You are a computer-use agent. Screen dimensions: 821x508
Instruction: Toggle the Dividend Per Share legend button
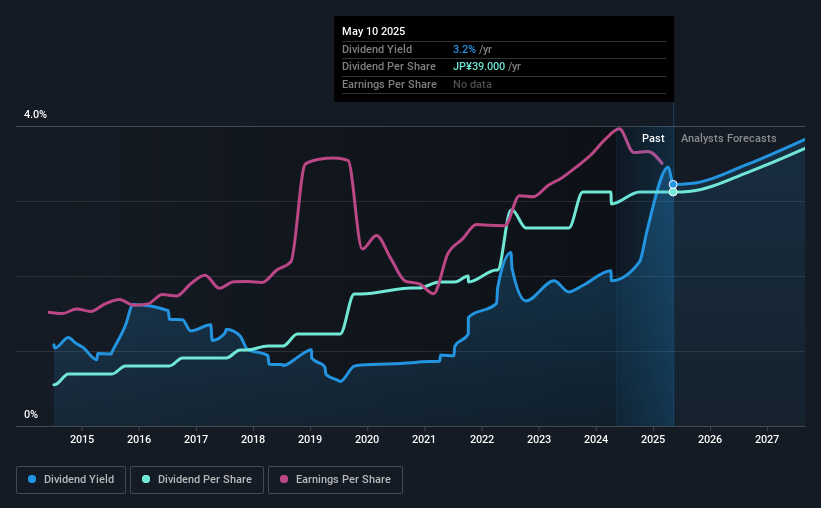[x=197, y=480]
